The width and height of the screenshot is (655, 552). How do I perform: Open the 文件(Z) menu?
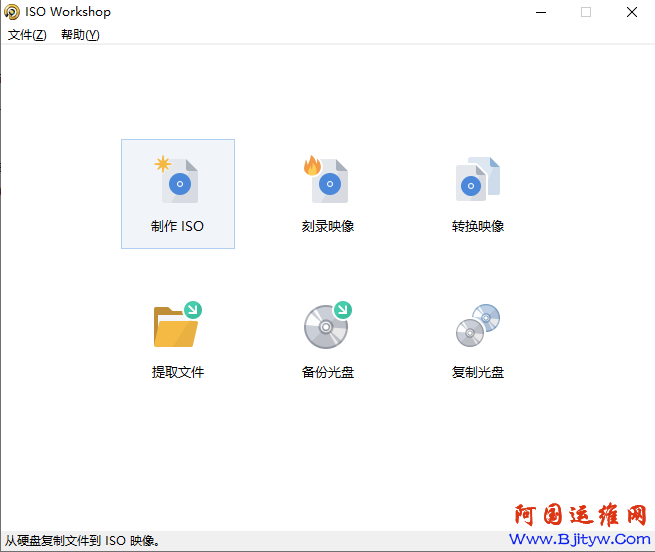coord(27,35)
